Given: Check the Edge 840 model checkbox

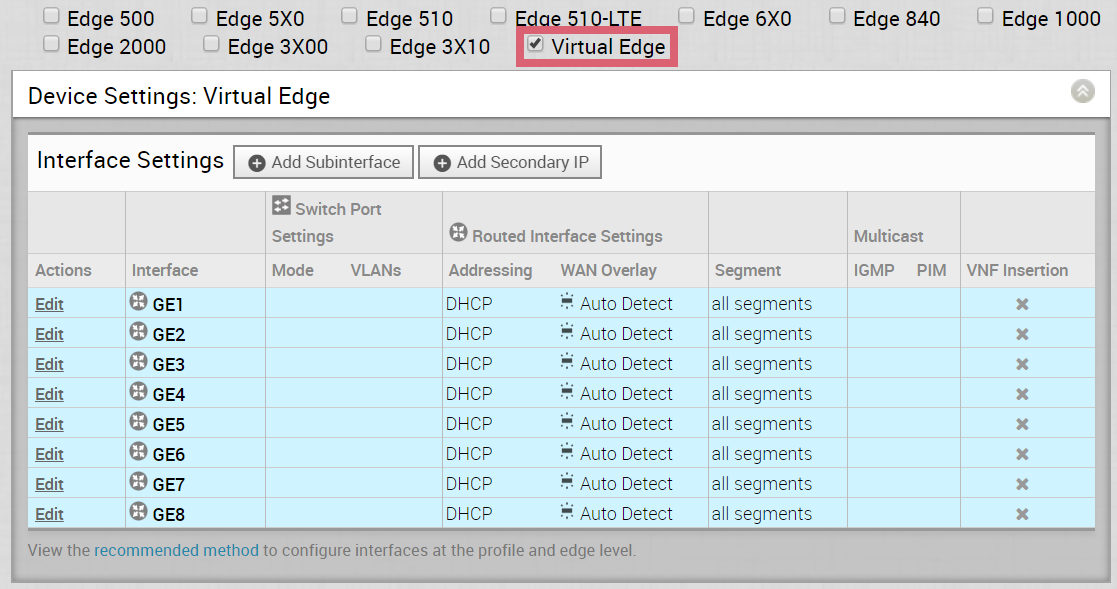Looking at the screenshot, I should [x=837, y=16].
